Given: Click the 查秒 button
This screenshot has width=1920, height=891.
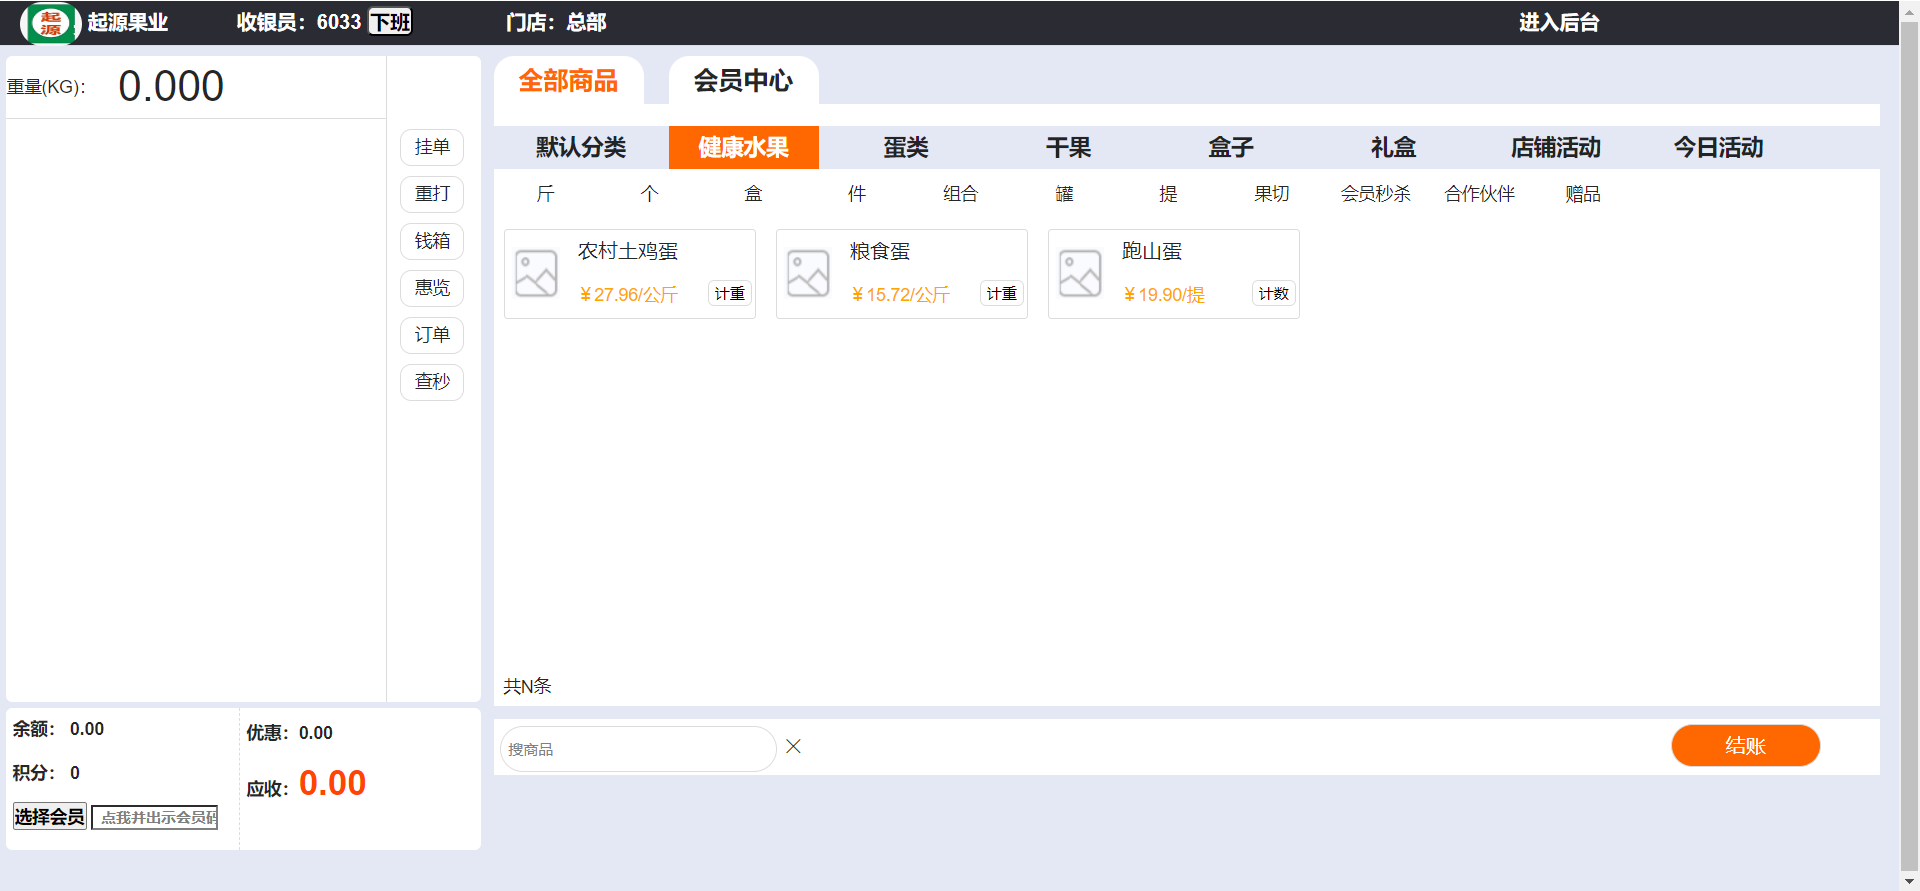Looking at the screenshot, I should (x=432, y=382).
